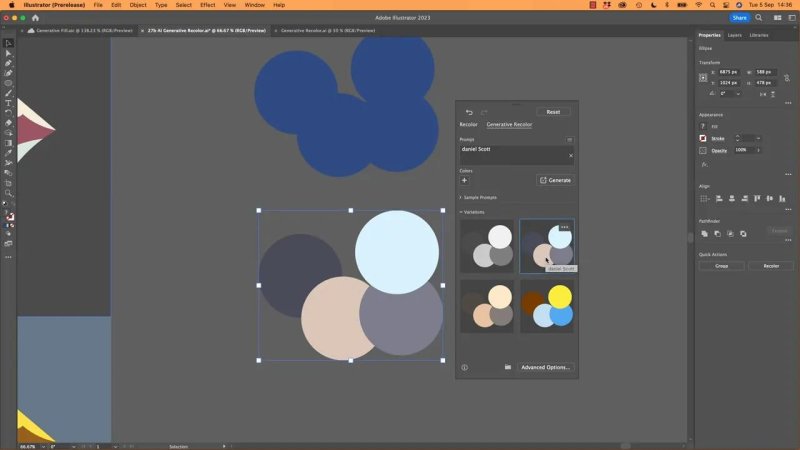Click the Home icon in title bar

(35, 18)
